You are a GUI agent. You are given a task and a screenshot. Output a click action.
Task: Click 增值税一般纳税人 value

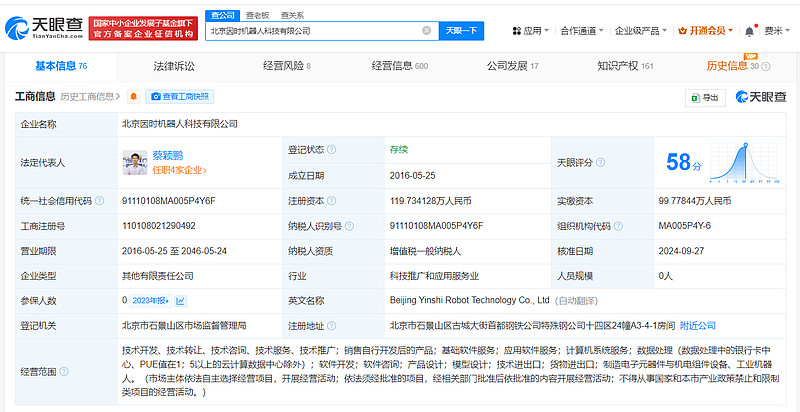point(425,251)
